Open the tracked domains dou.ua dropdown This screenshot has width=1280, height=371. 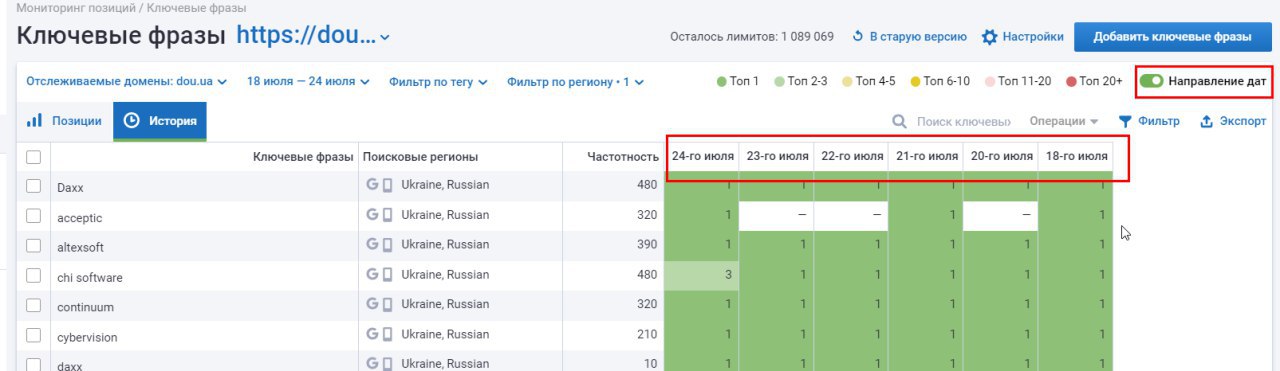[126, 81]
